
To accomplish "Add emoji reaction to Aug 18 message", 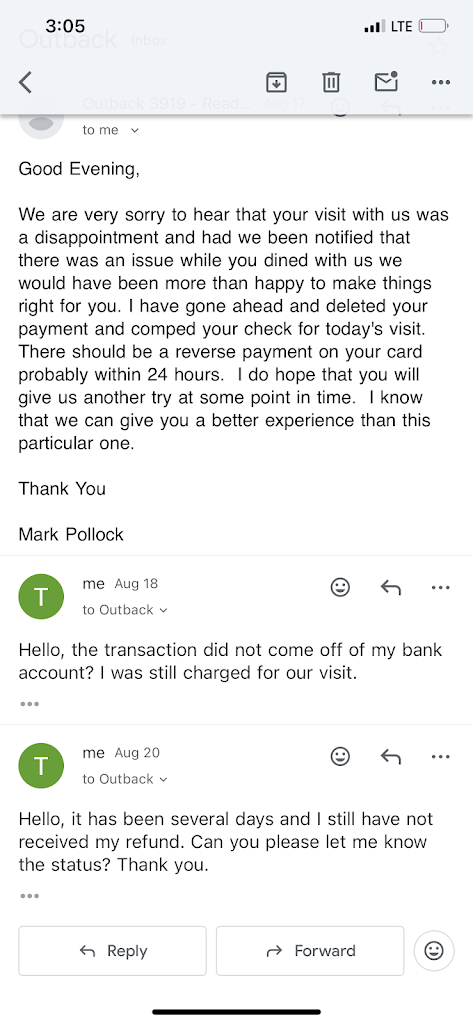I will tap(340, 588).
